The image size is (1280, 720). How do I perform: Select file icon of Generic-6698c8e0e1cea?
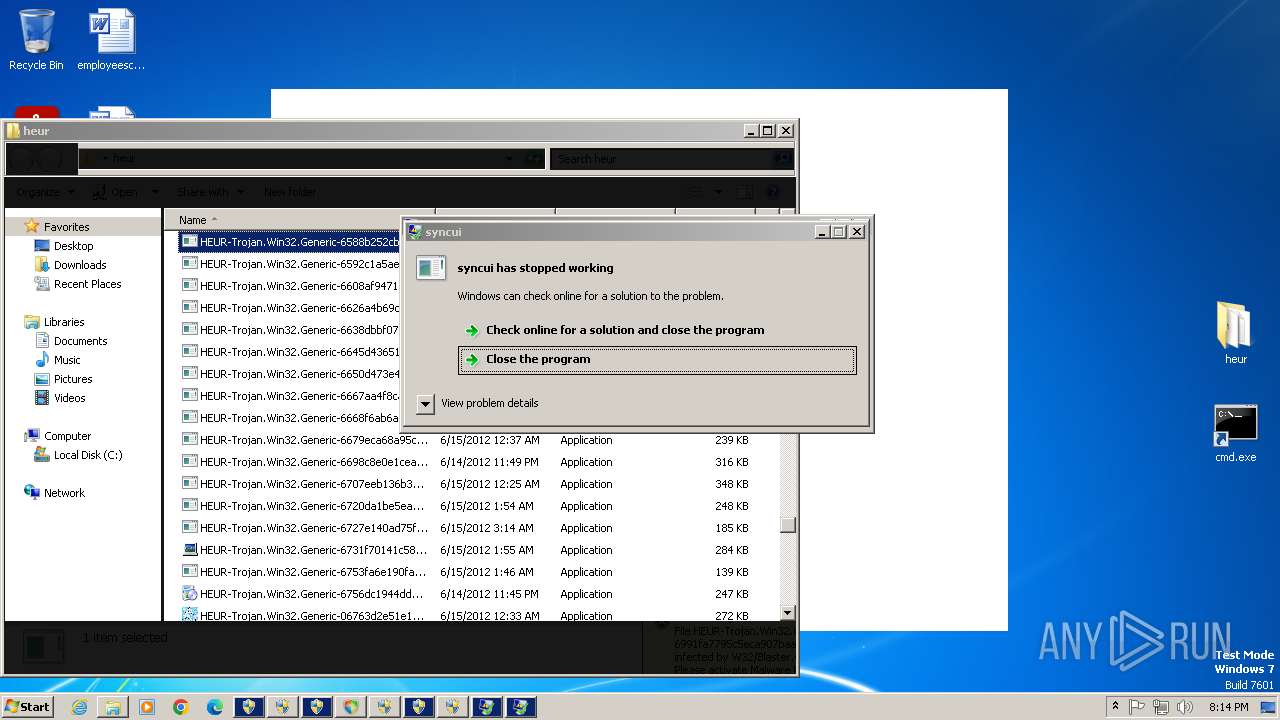click(x=189, y=462)
